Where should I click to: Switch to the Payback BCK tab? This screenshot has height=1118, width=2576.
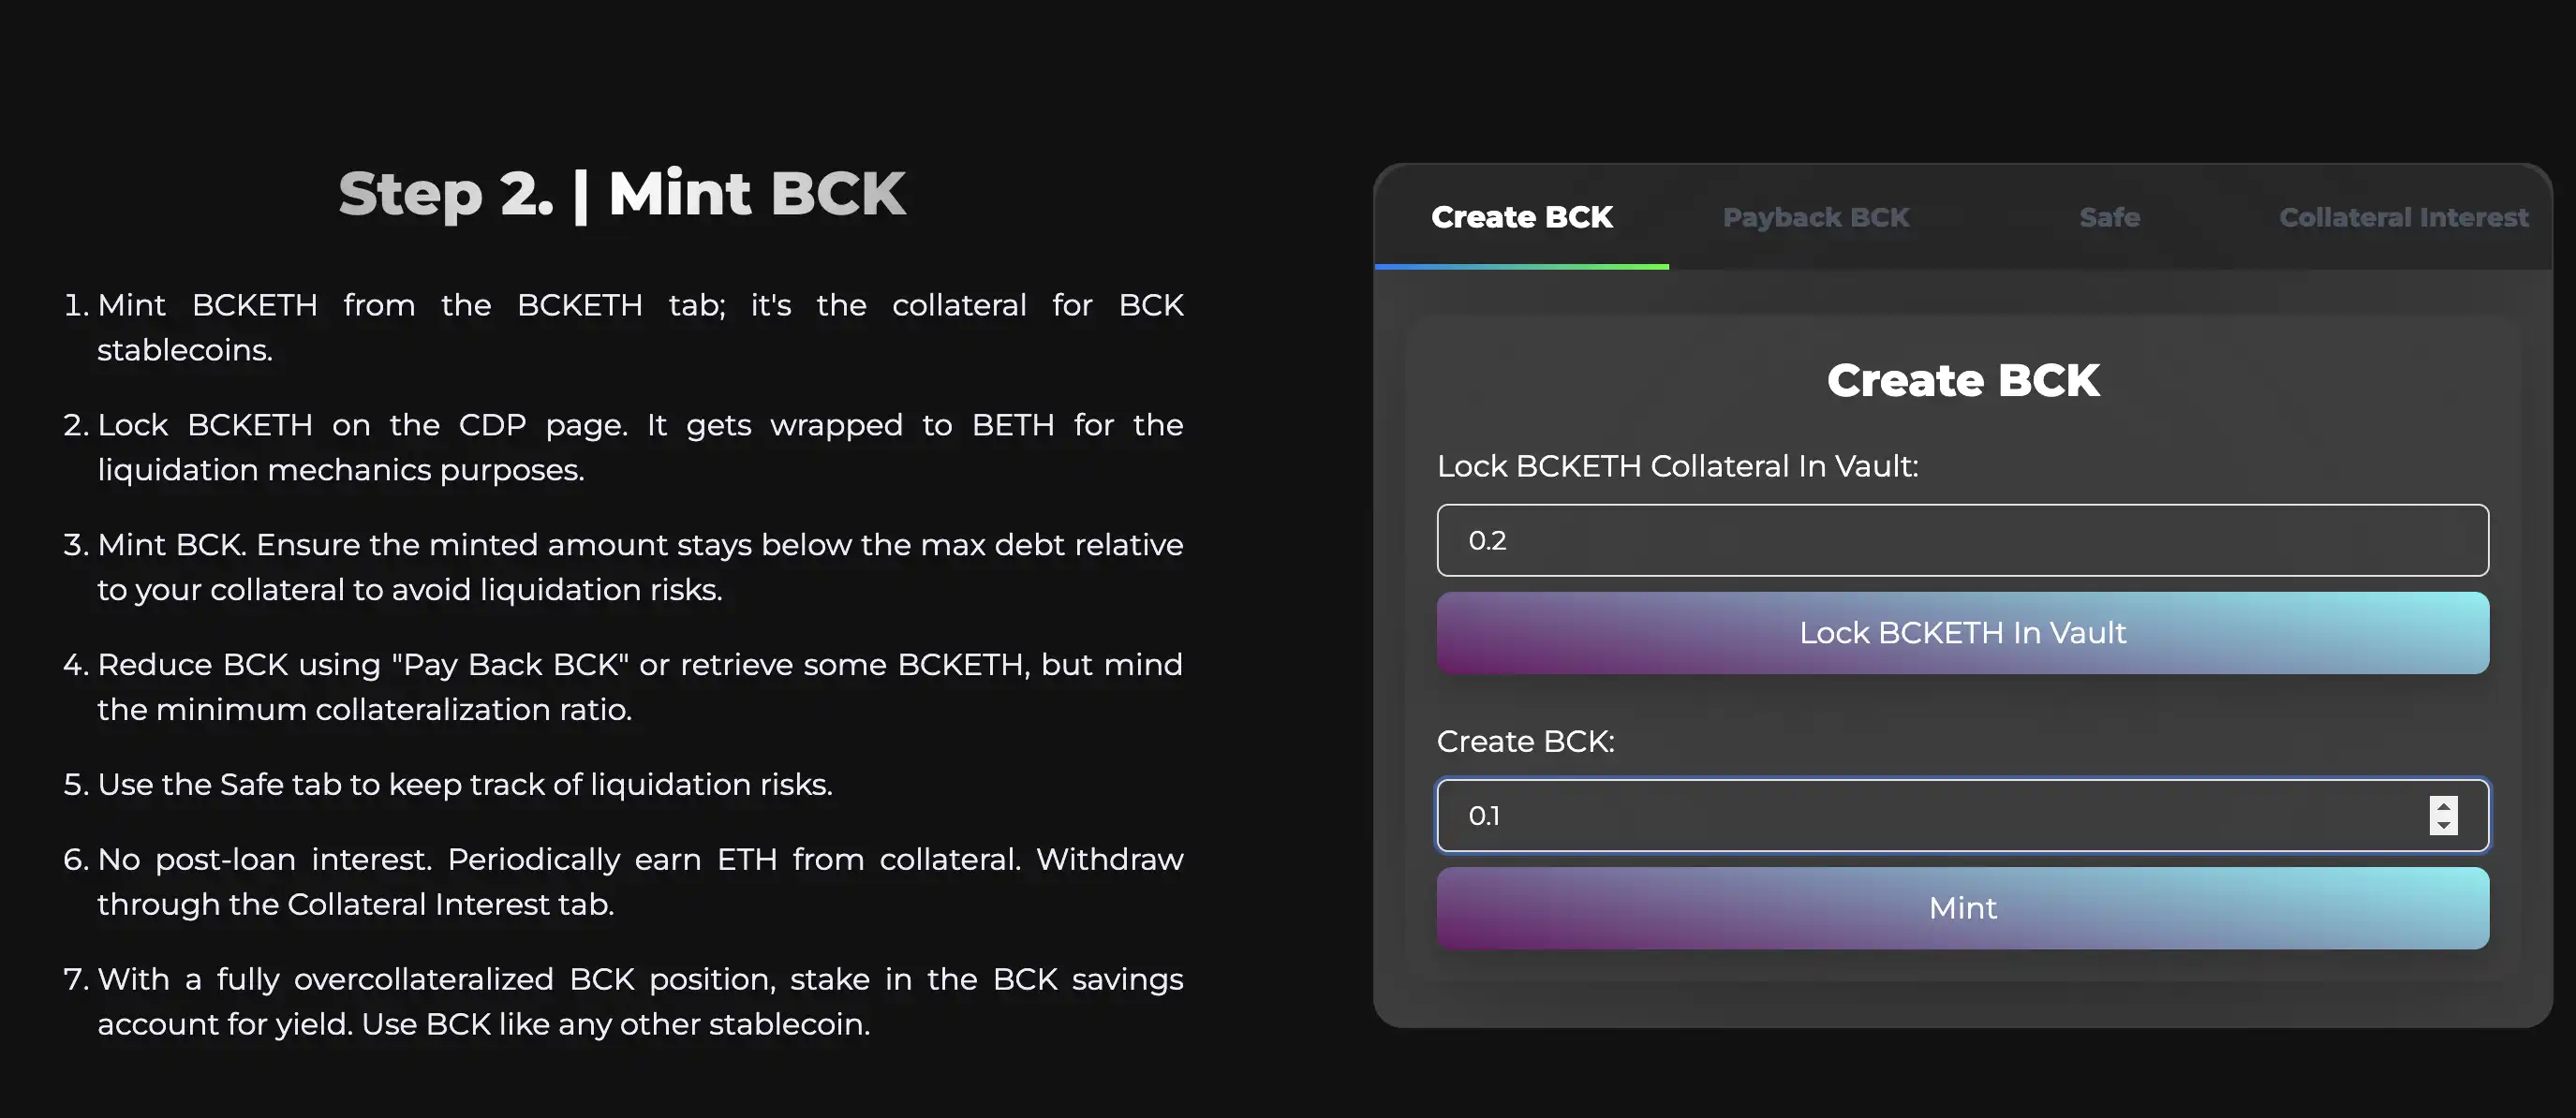point(1815,217)
